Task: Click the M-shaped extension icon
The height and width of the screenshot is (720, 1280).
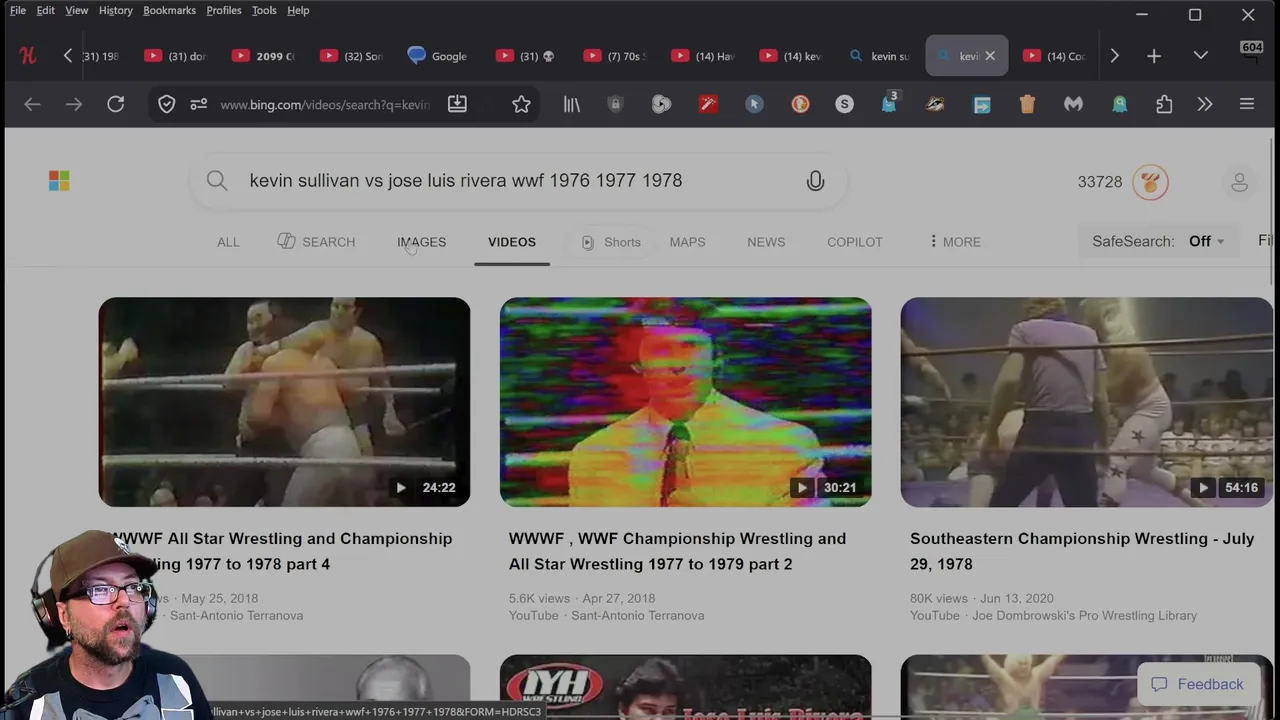Action: point(1073,104)
